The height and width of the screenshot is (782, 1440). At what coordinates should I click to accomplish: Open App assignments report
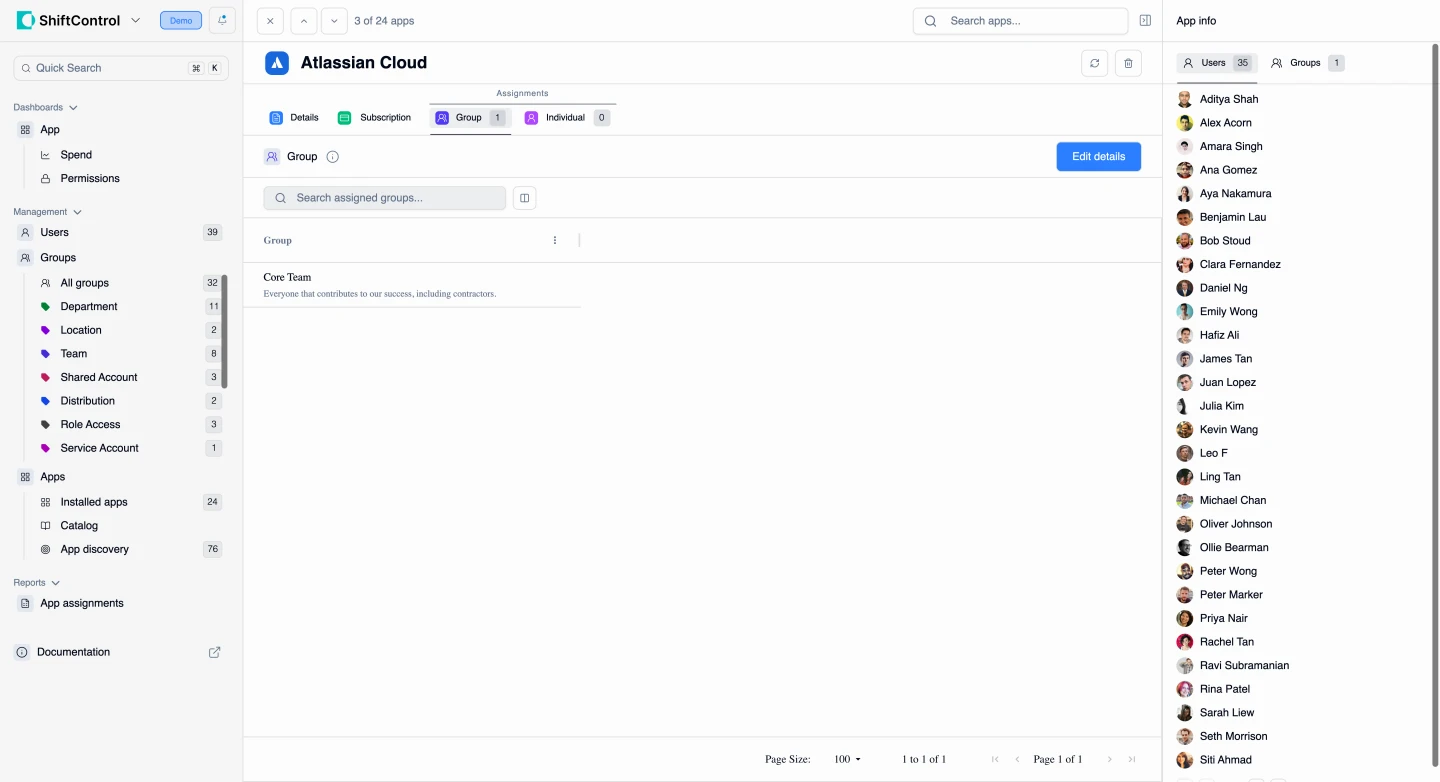[82, 604]
